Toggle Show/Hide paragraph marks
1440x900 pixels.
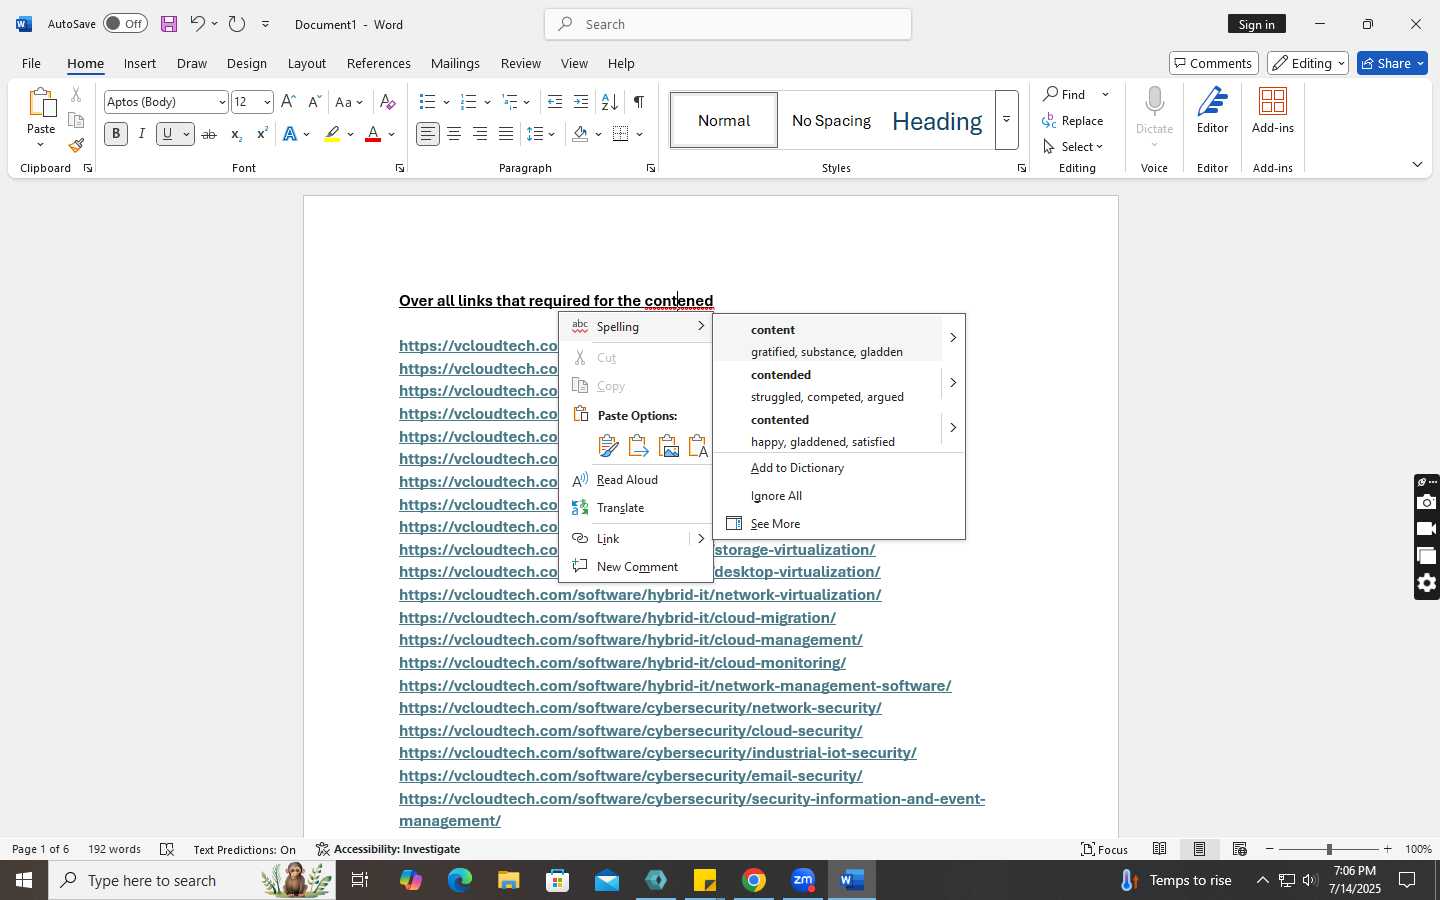pos(638,102)
